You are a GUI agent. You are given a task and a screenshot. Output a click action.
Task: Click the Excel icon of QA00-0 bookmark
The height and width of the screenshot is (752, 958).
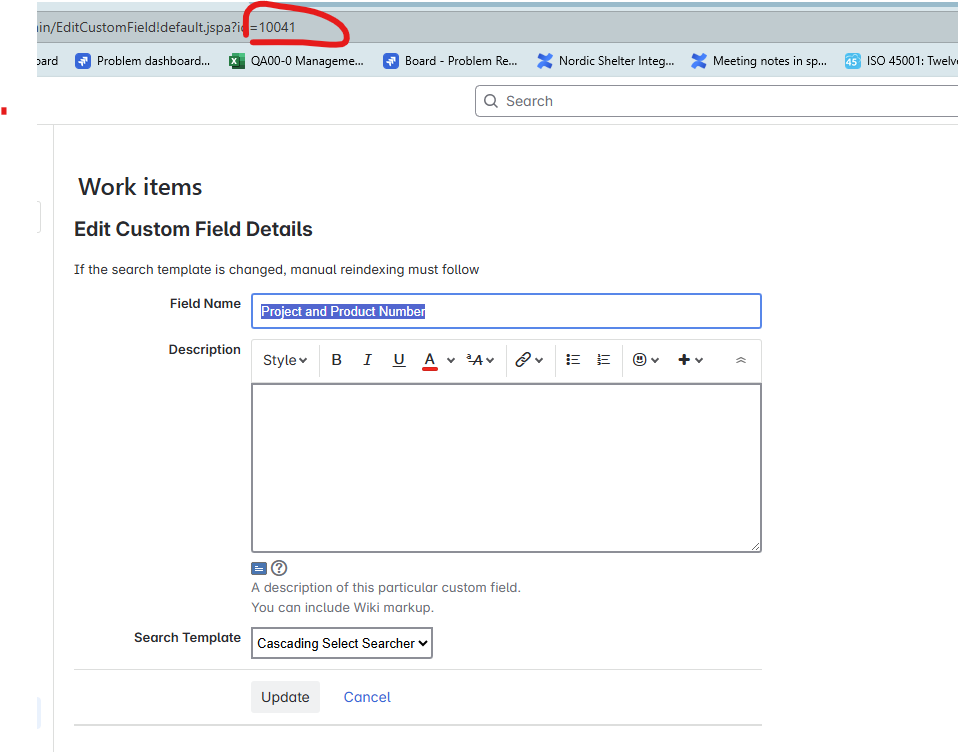tap(237, 61)
